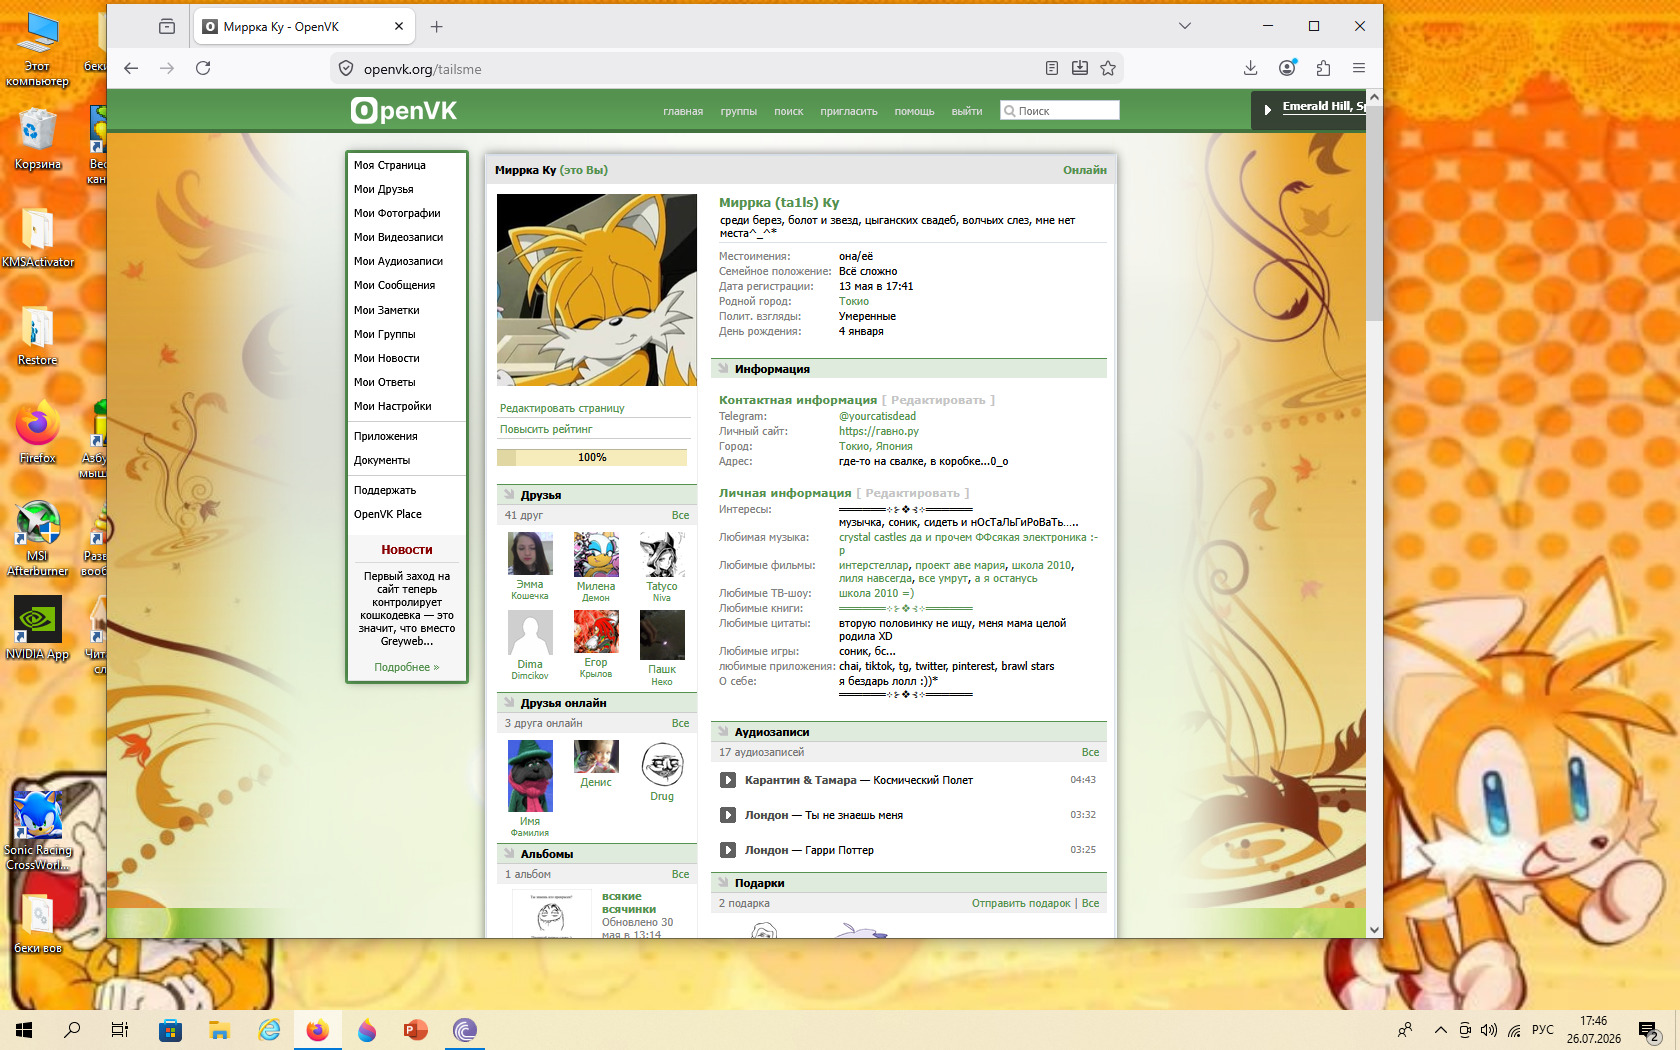The height and width of the screenshot is (1050, 1680).
Task: Close the Миррка Ку - OpenVK tab
Action: 399,27
